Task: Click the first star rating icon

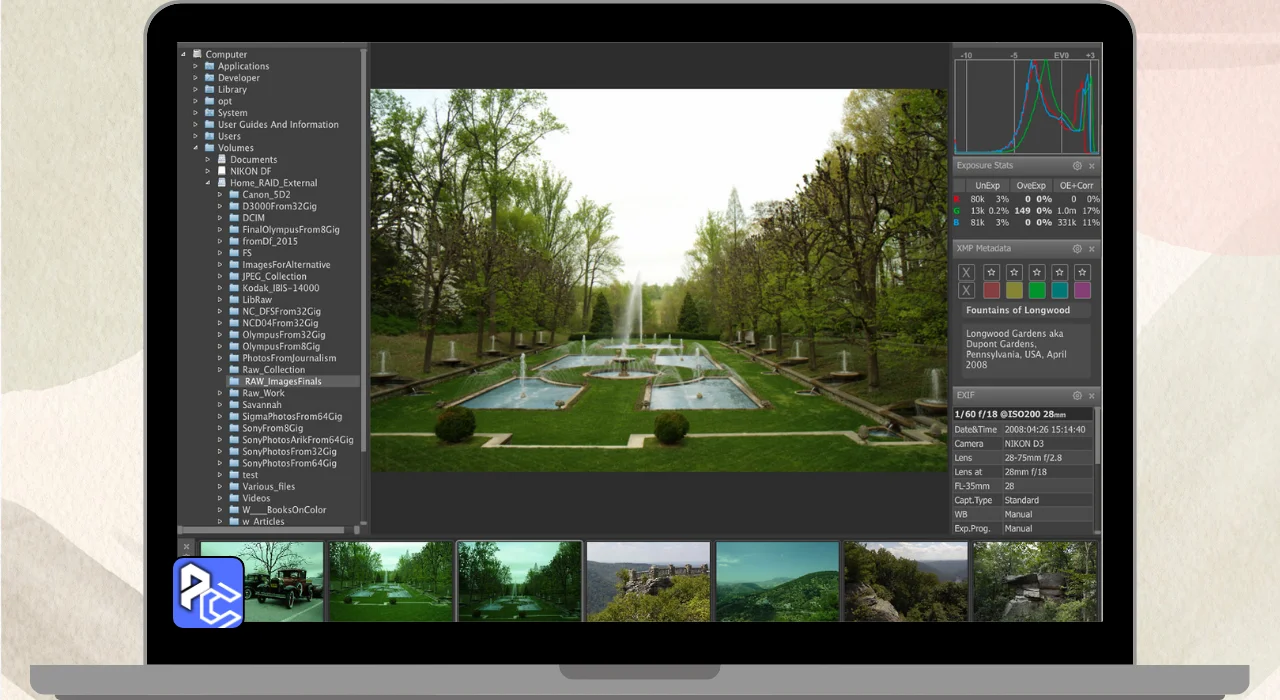Action: coord(991,272)
